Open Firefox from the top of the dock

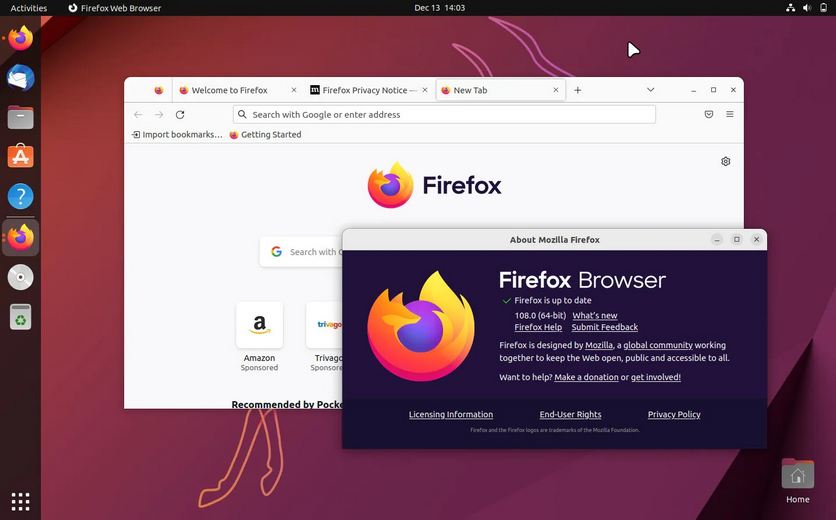(20, 38)
